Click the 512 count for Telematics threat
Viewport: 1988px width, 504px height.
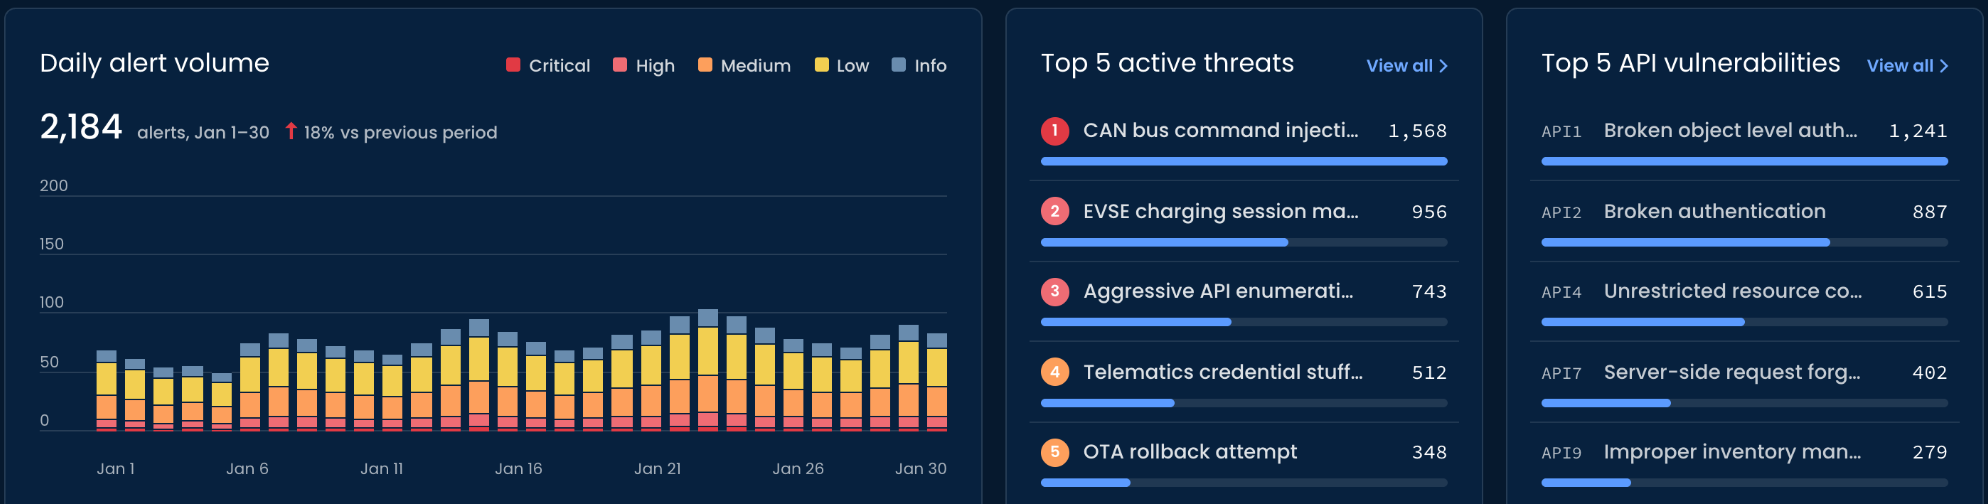1429,373
